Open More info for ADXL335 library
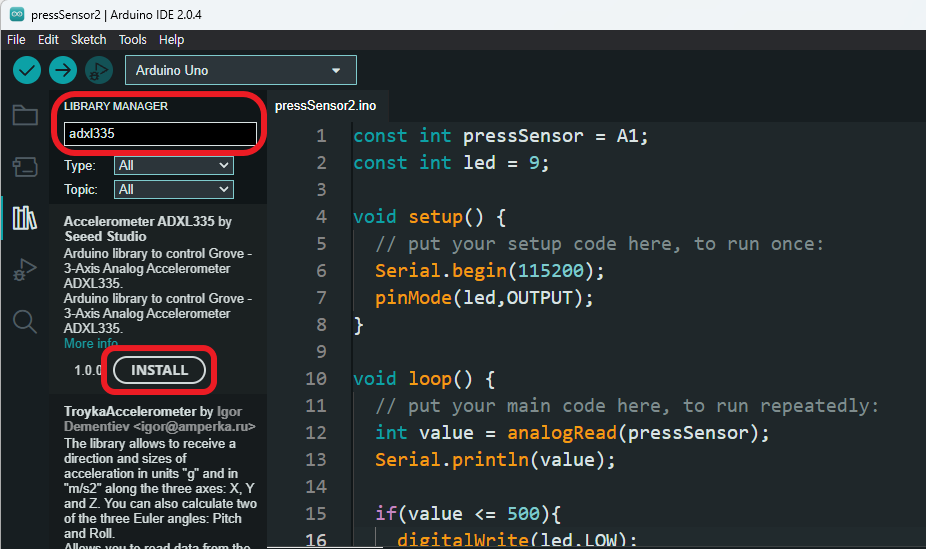The image size is (926, 549). click(x=91, y=344)
